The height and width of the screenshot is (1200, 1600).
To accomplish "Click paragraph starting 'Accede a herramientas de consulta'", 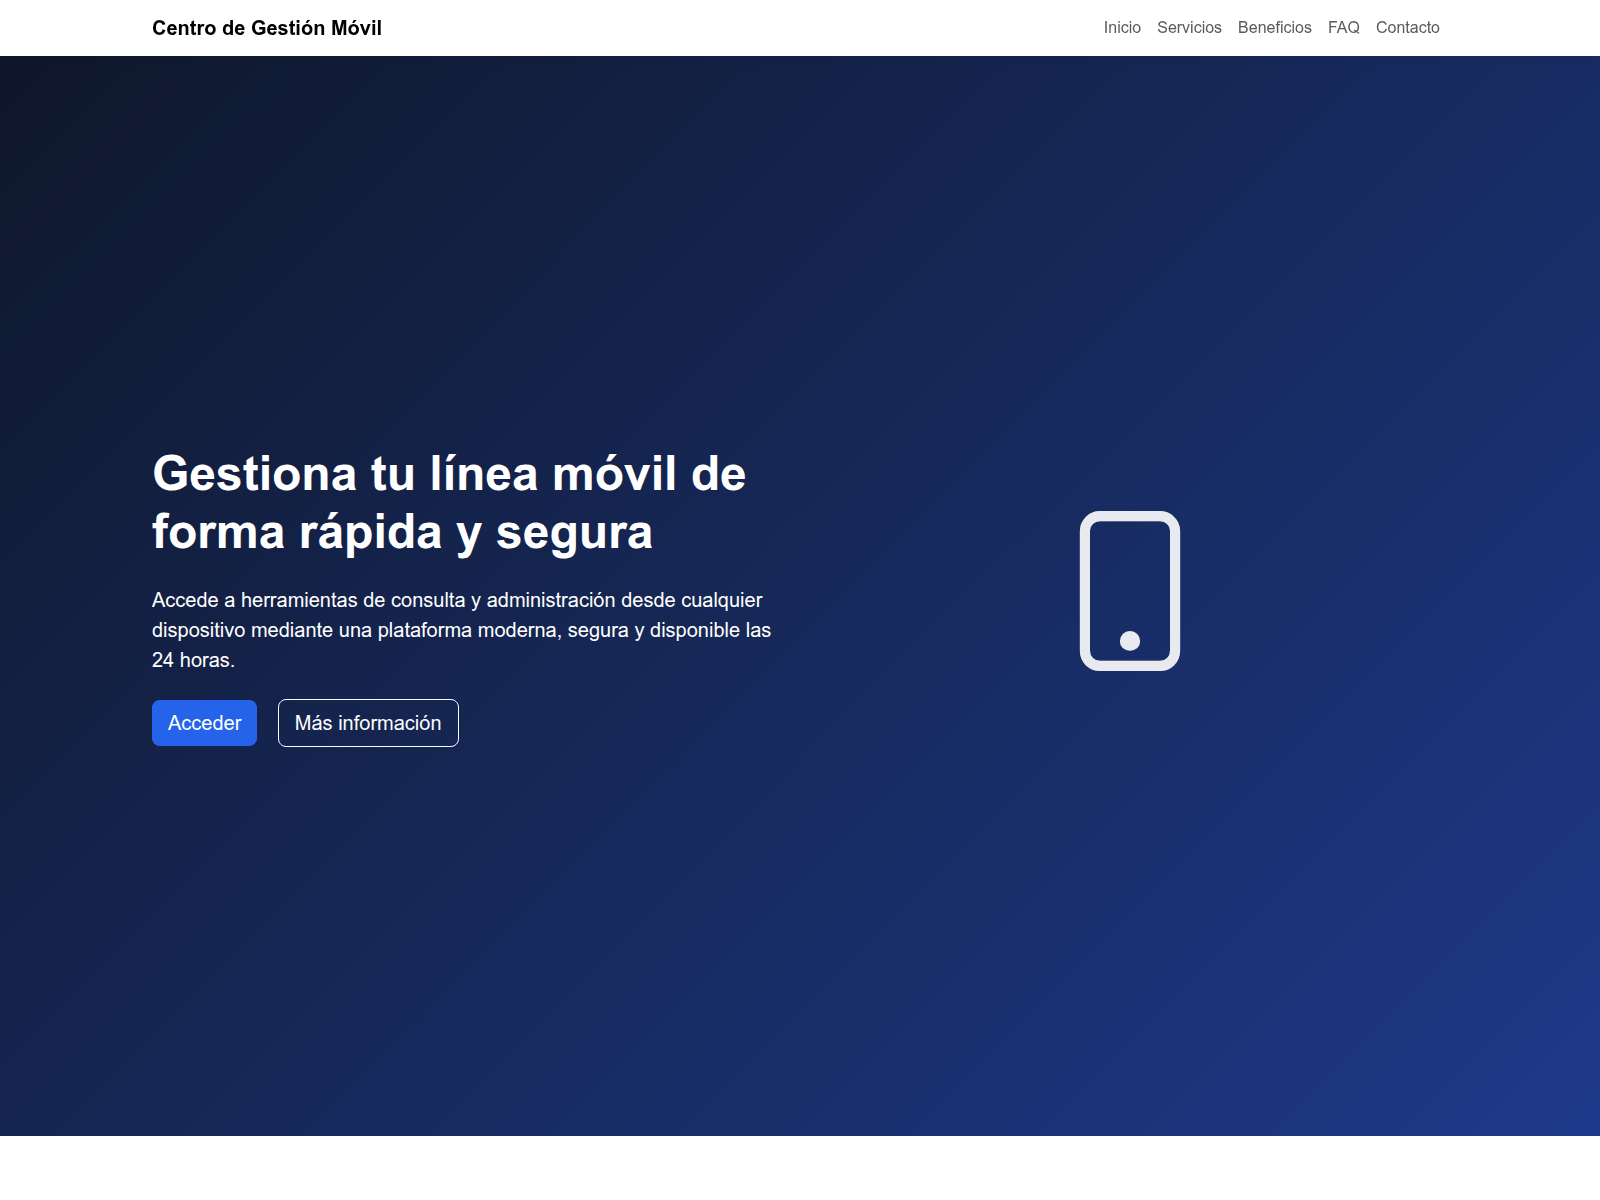I will (462, 630).
